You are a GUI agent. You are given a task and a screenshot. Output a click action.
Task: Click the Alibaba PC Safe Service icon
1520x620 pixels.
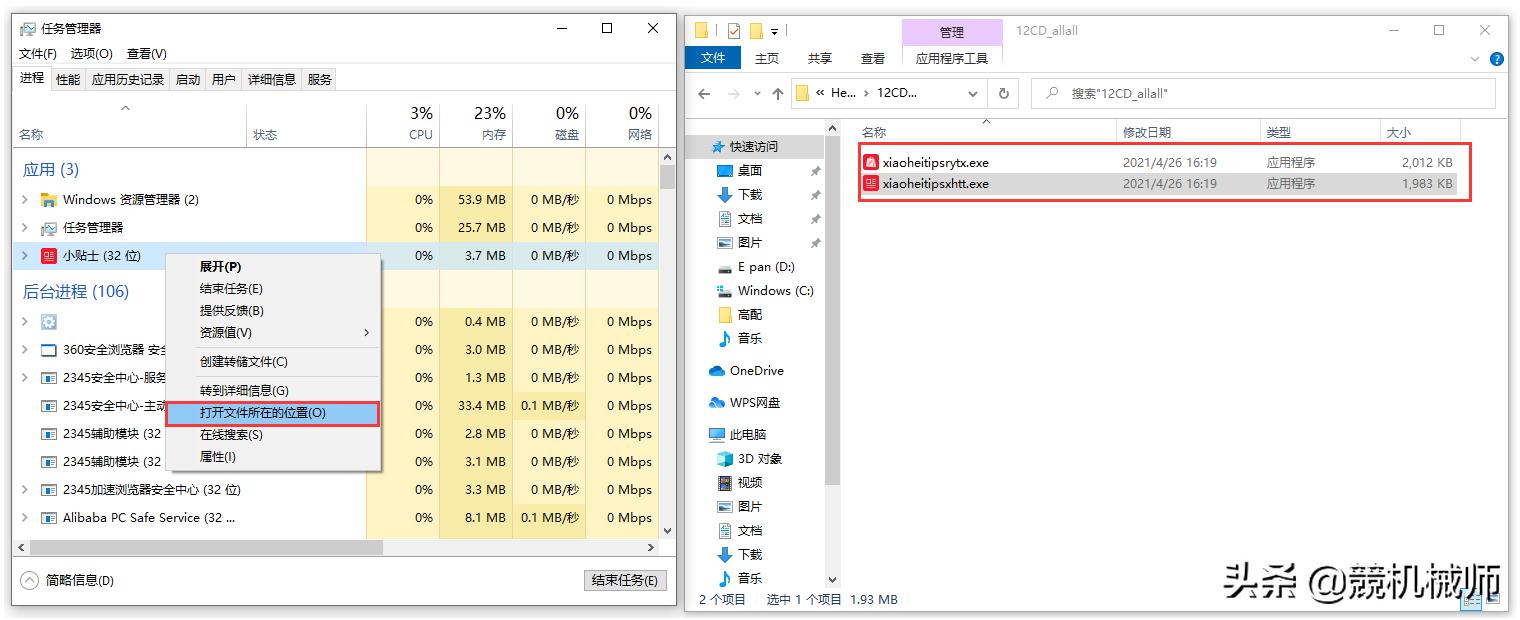click(x=48, y=518)
